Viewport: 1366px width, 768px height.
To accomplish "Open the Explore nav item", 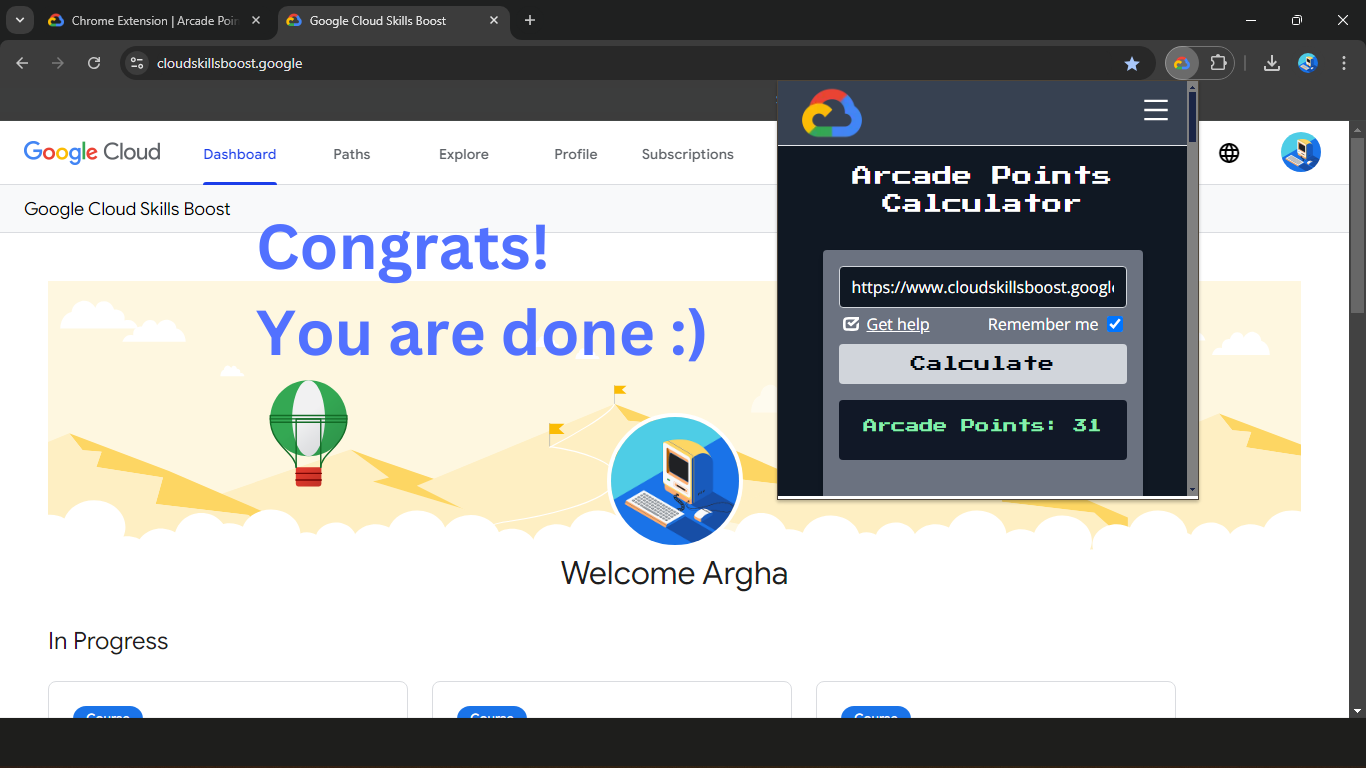I will click(464, 154).
